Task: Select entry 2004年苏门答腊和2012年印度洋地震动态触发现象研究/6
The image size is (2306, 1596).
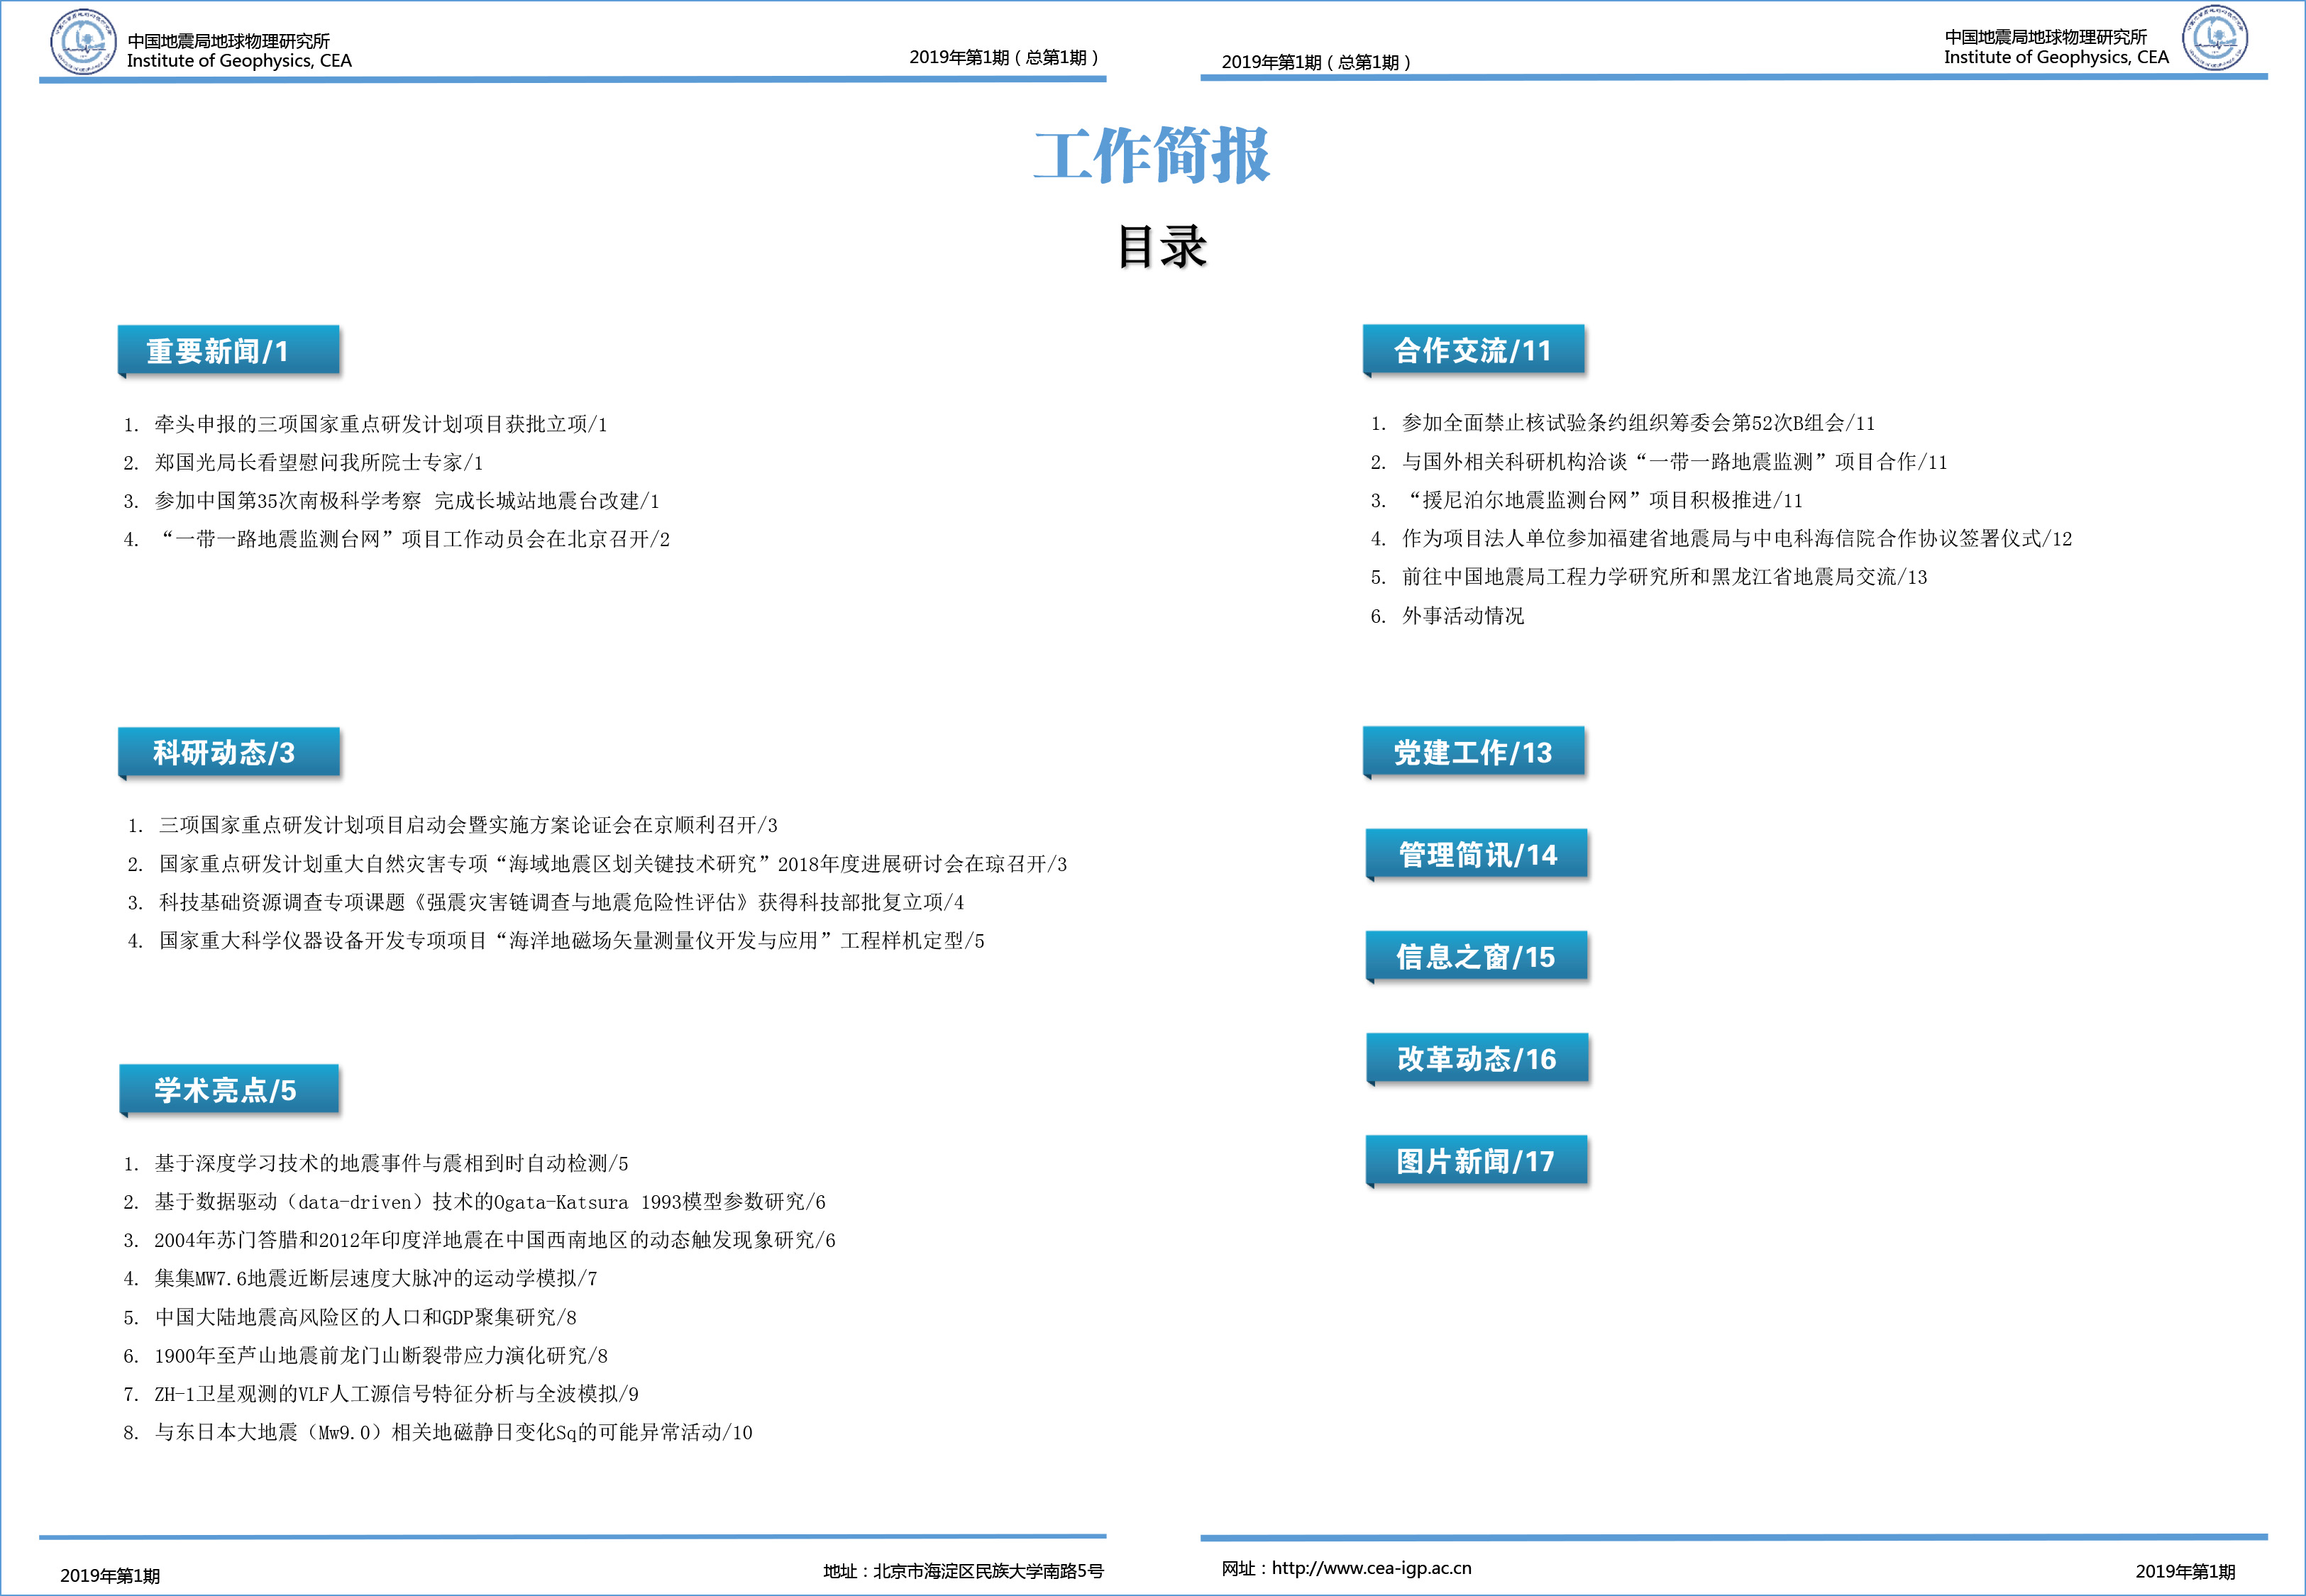Action: [x=495, y=1240]
